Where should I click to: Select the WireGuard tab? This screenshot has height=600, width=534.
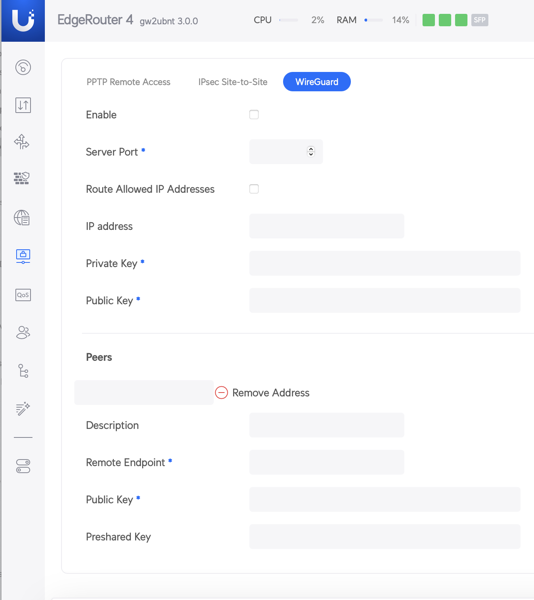(x=317, y=82)
